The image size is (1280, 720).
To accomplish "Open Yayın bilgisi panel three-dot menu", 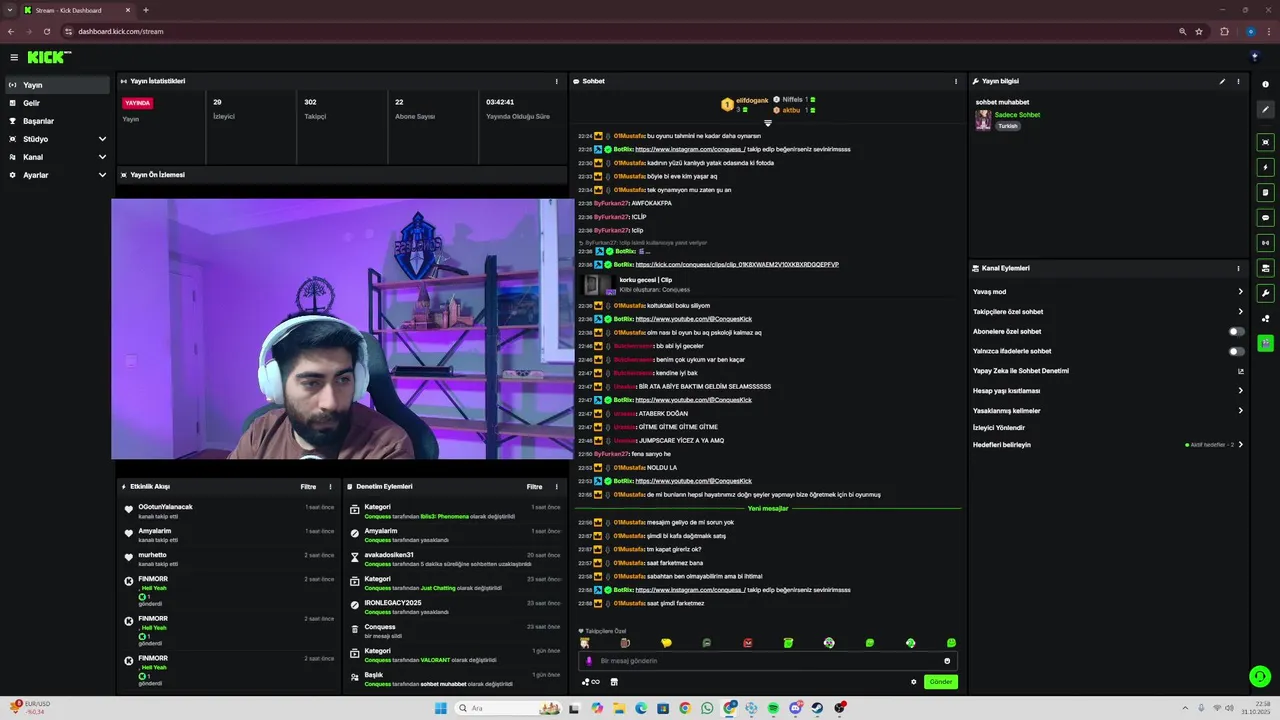I will point(1238,81).
